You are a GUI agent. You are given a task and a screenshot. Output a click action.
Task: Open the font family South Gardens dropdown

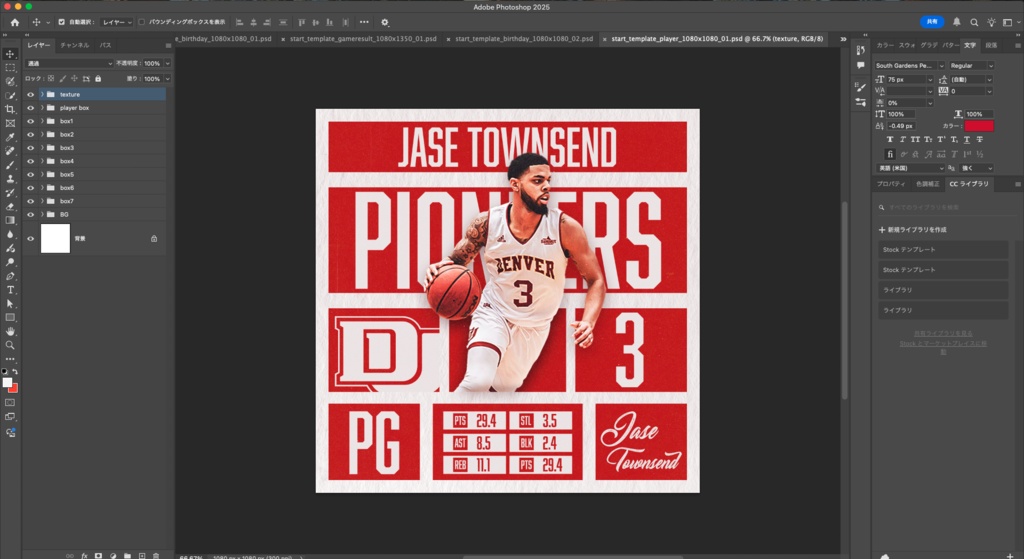[x=910, y=65]
